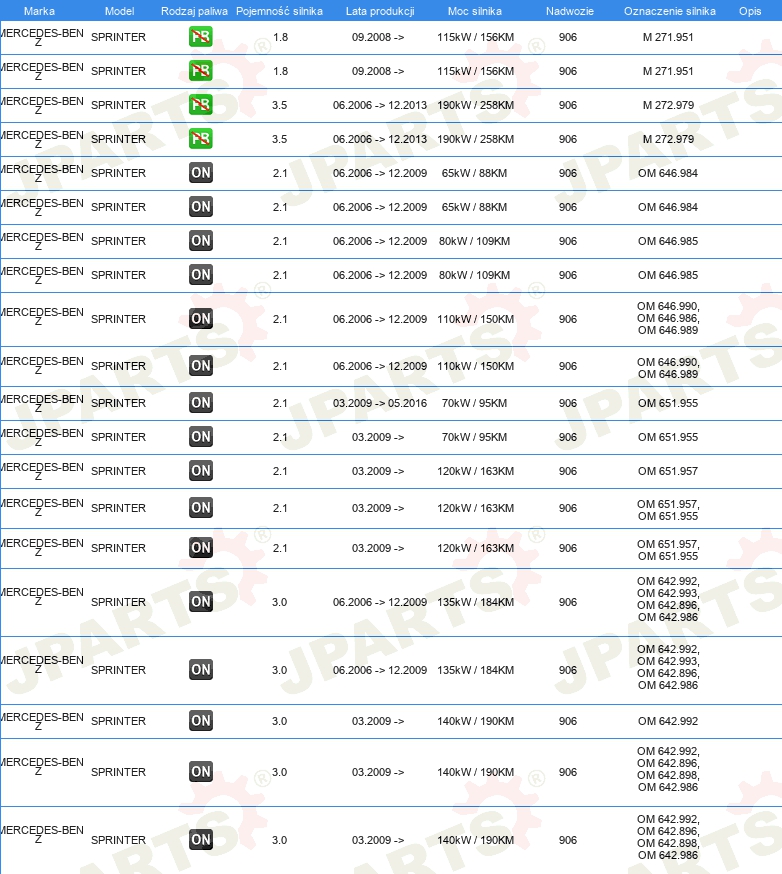Click SPRINTER in the 03.2009 -> 05.2016 row
The width and height of the screenshot is (782, 874).
118,403
